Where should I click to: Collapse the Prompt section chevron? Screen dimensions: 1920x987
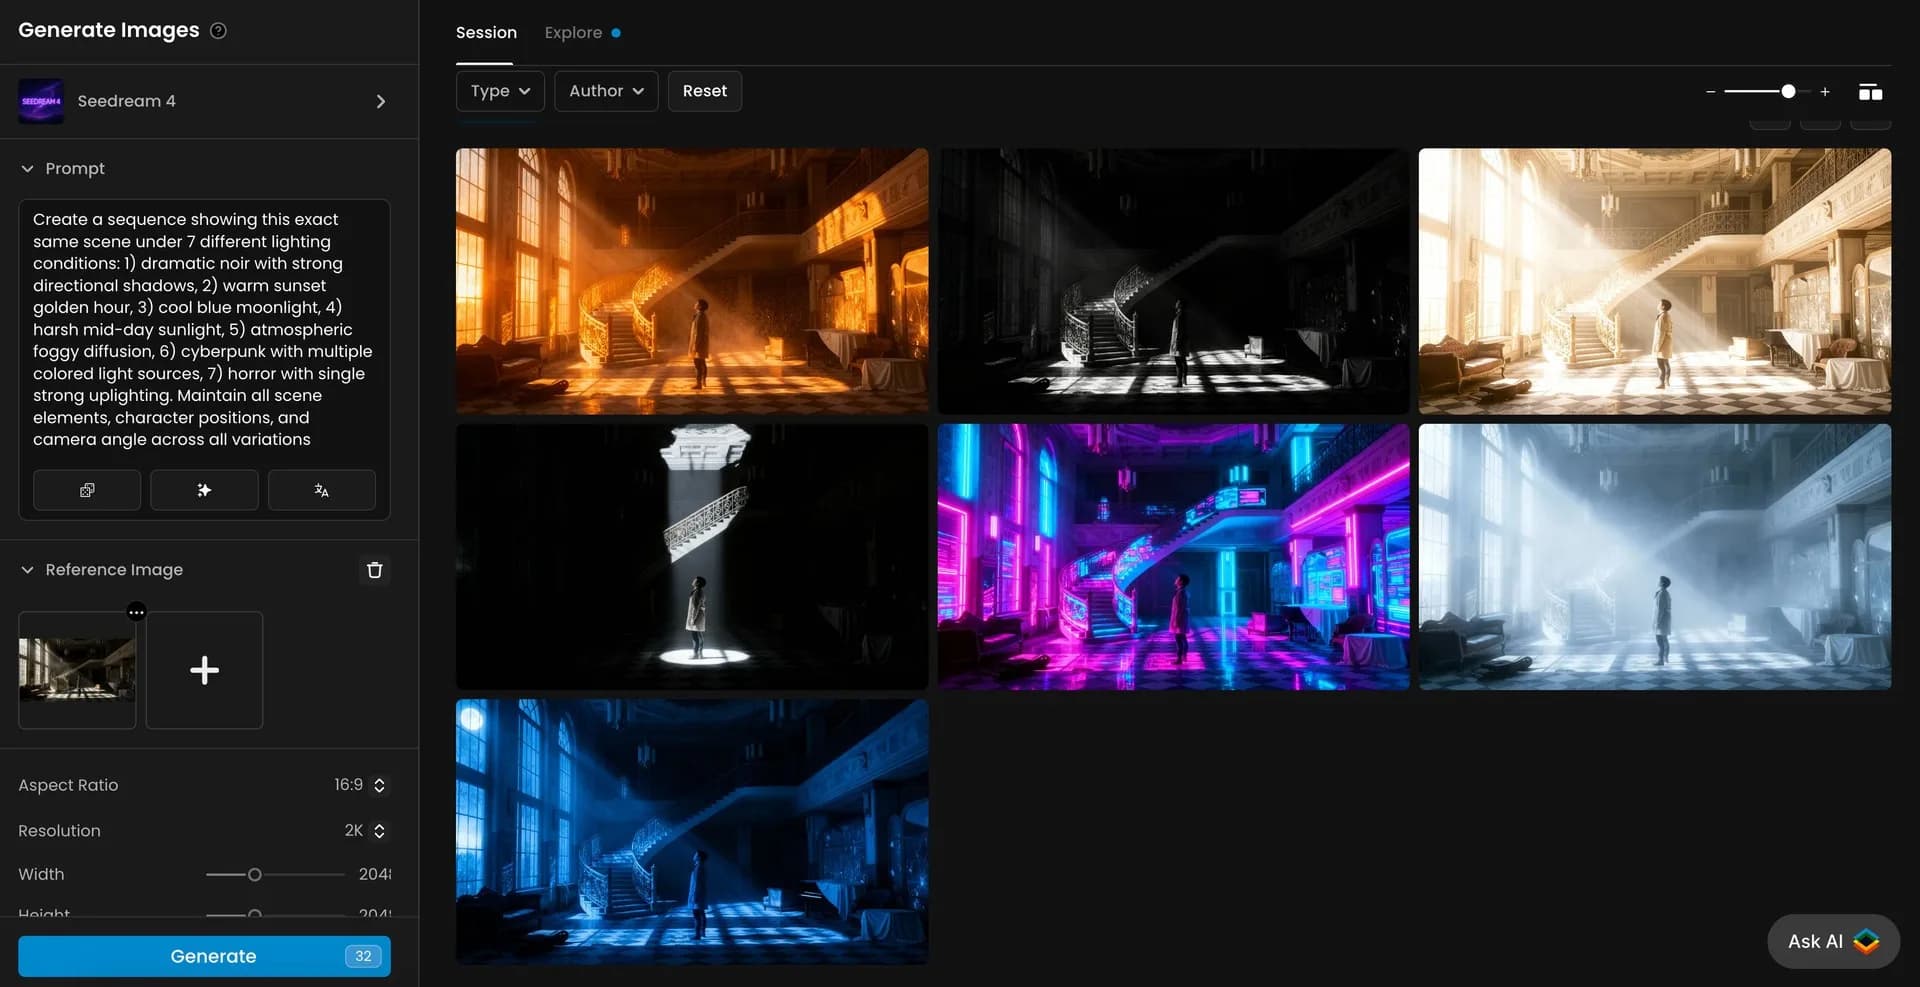click(x=27, y=168)
